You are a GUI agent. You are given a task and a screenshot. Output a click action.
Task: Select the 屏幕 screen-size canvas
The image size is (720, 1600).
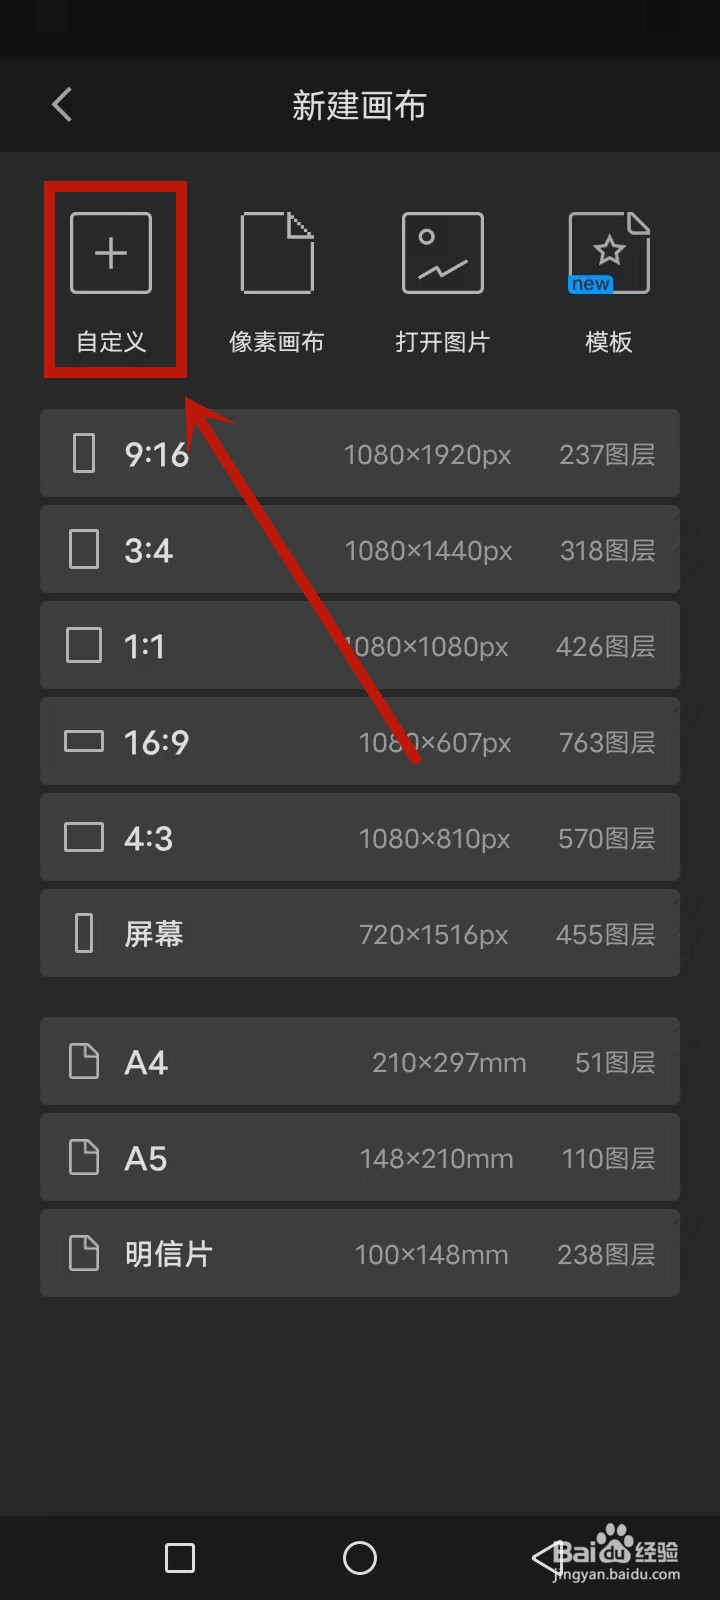coord(360,933)
